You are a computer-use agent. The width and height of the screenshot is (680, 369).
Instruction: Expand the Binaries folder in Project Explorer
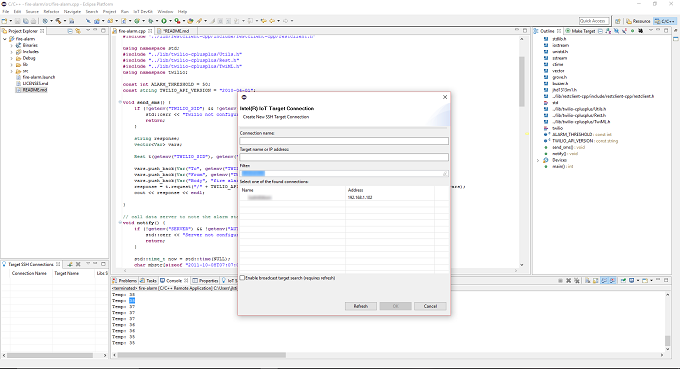[x=12, y=46]
